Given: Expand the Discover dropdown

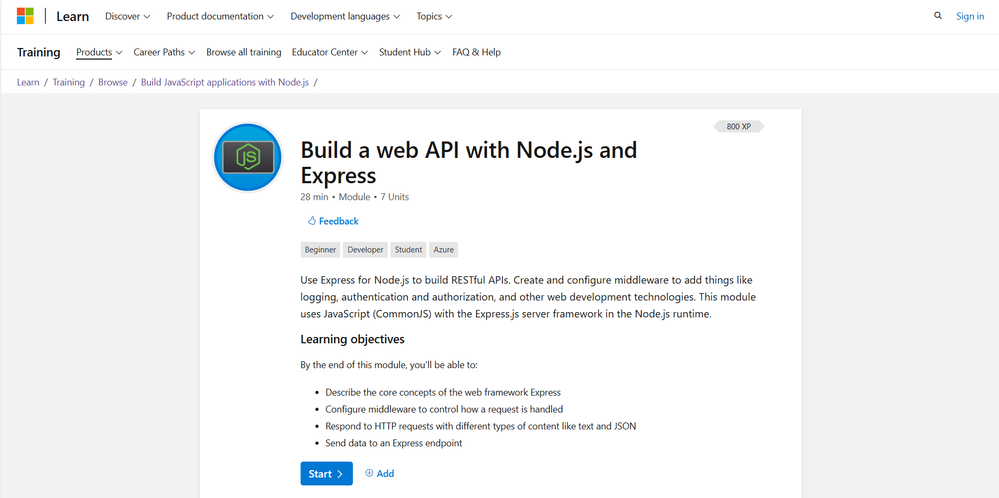Looking at the screenshot, I should [x=127, y=17].
